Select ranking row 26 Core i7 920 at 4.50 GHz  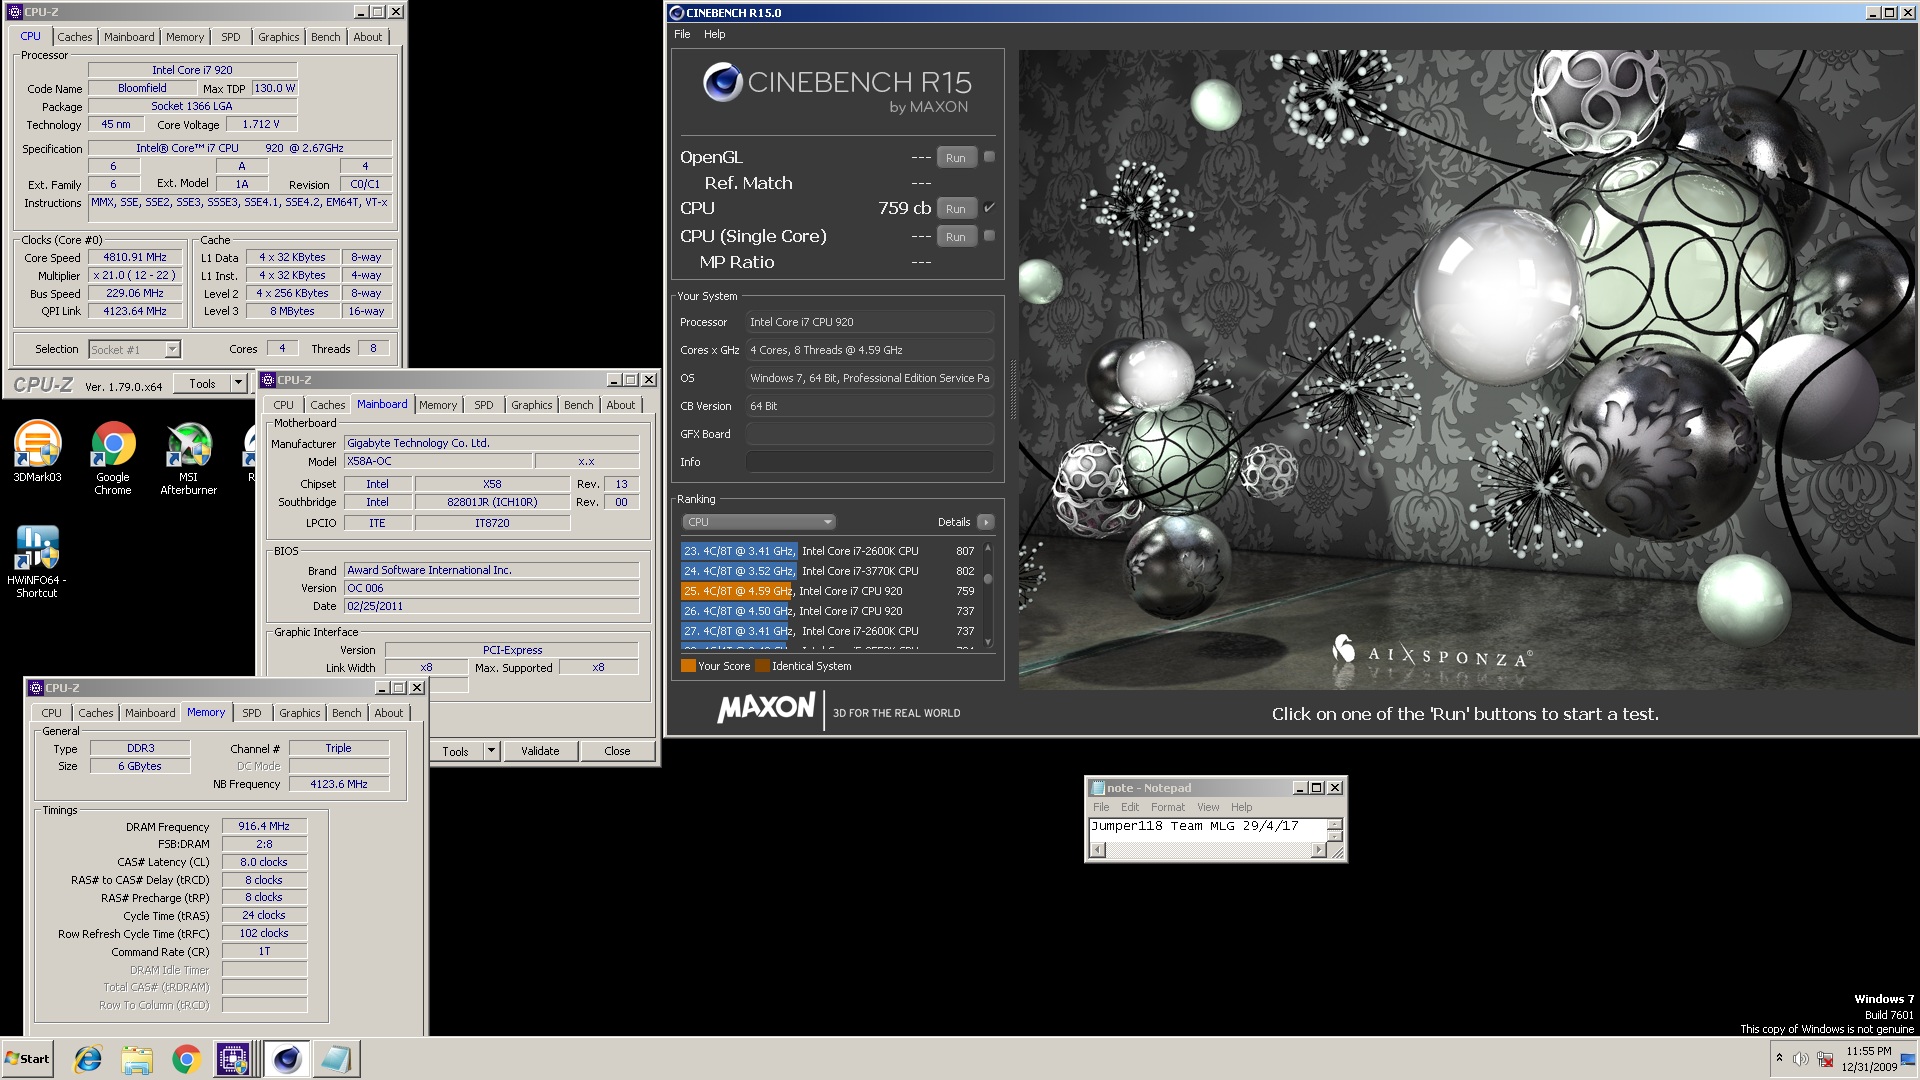coord(828,611)
